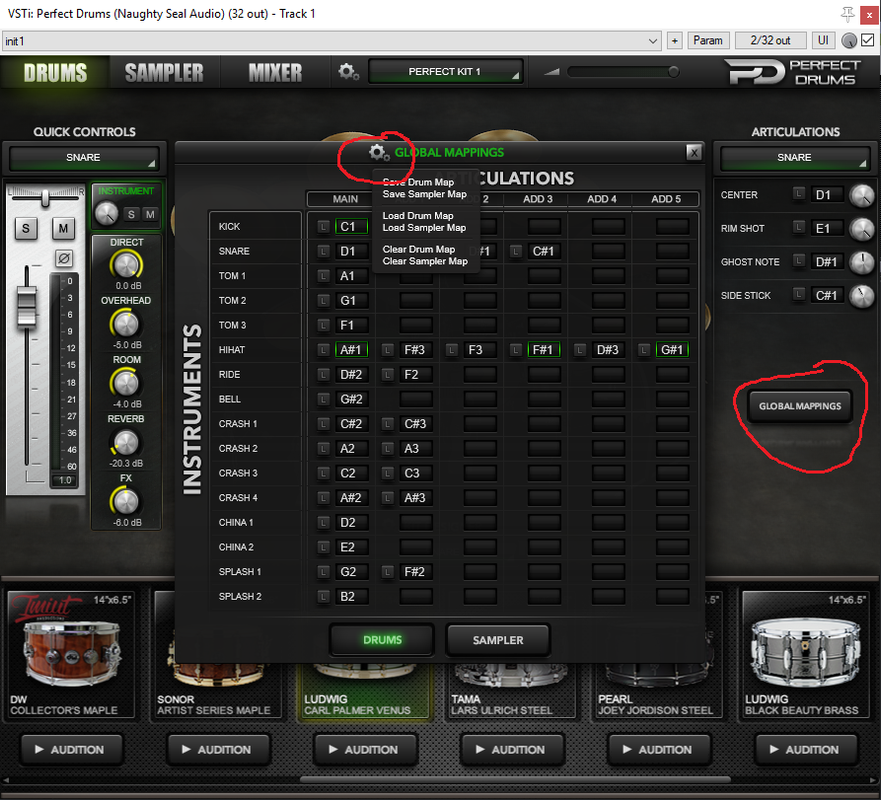Toggle learn button for SNARE main note
The width and height of the screenshot is (881, 800).
pos(324,251)
